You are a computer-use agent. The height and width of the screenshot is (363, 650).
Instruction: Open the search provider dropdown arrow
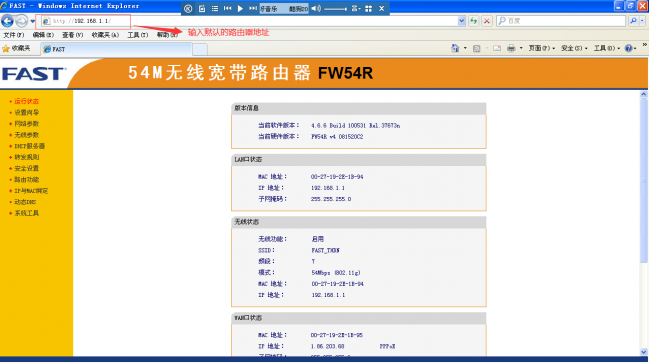coord(643,21)
